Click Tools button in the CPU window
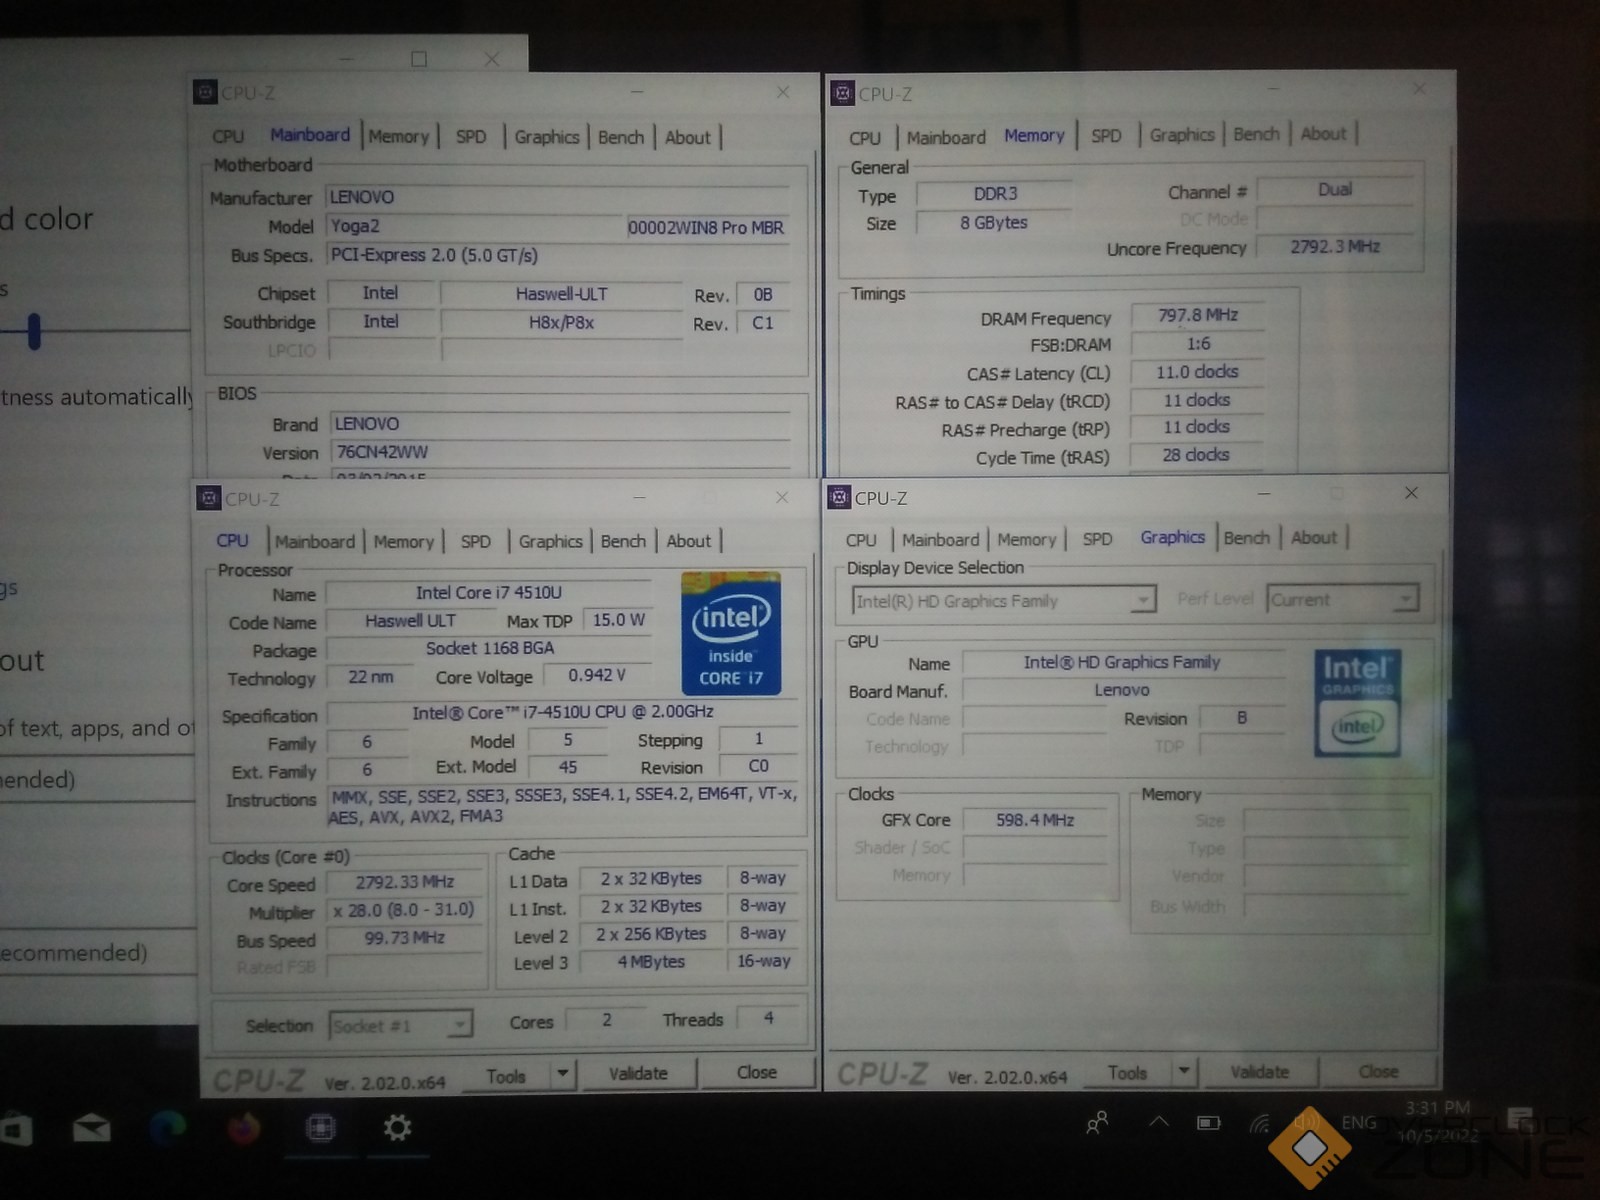Viewport: 1600px width, 1200px height. click(506, 1076)
